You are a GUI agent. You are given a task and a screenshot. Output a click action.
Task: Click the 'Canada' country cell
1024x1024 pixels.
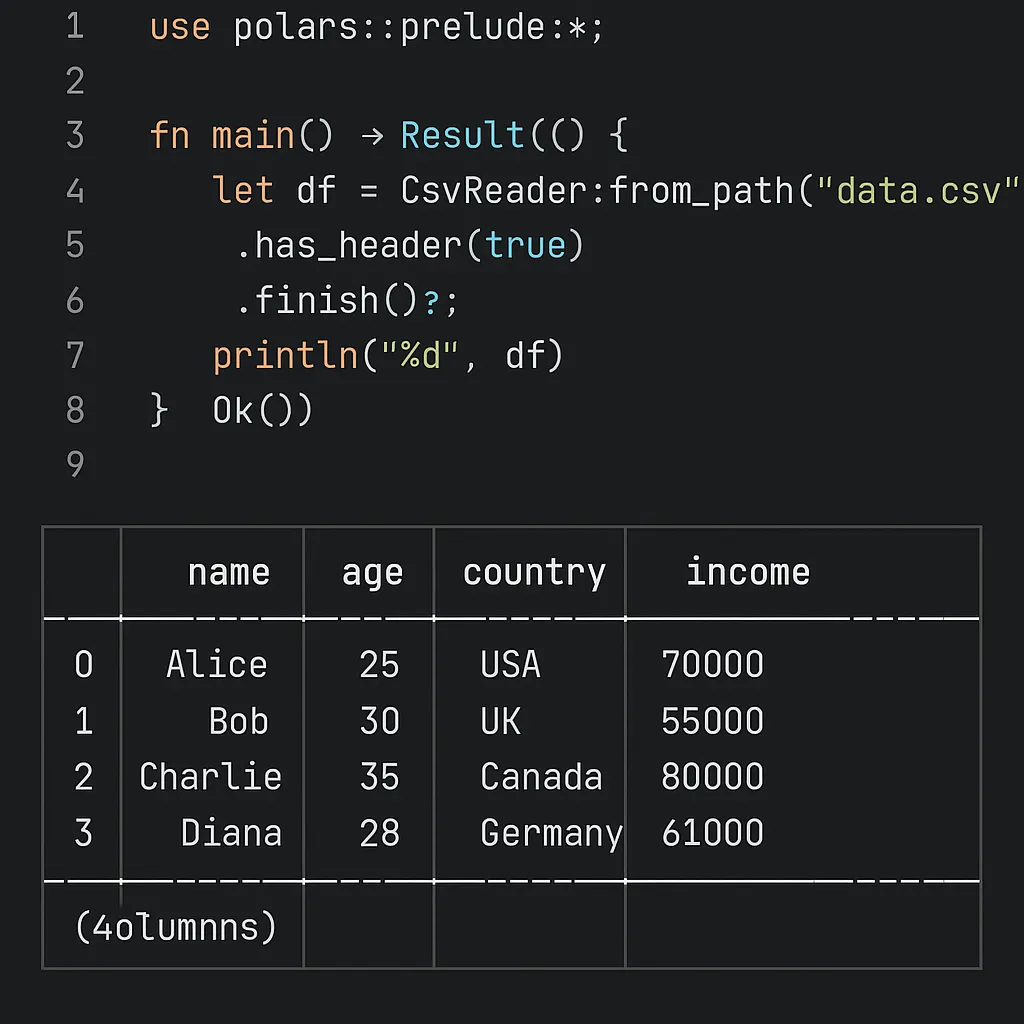tap(541, 776)
